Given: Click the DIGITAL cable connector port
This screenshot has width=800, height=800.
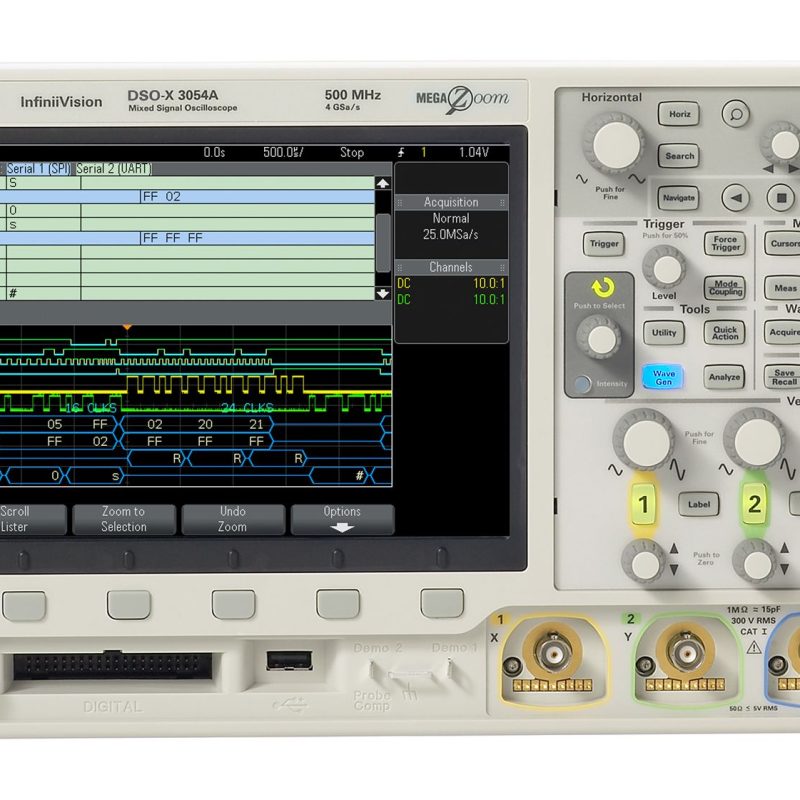Looking at the screenshot, I should (112, 666).
